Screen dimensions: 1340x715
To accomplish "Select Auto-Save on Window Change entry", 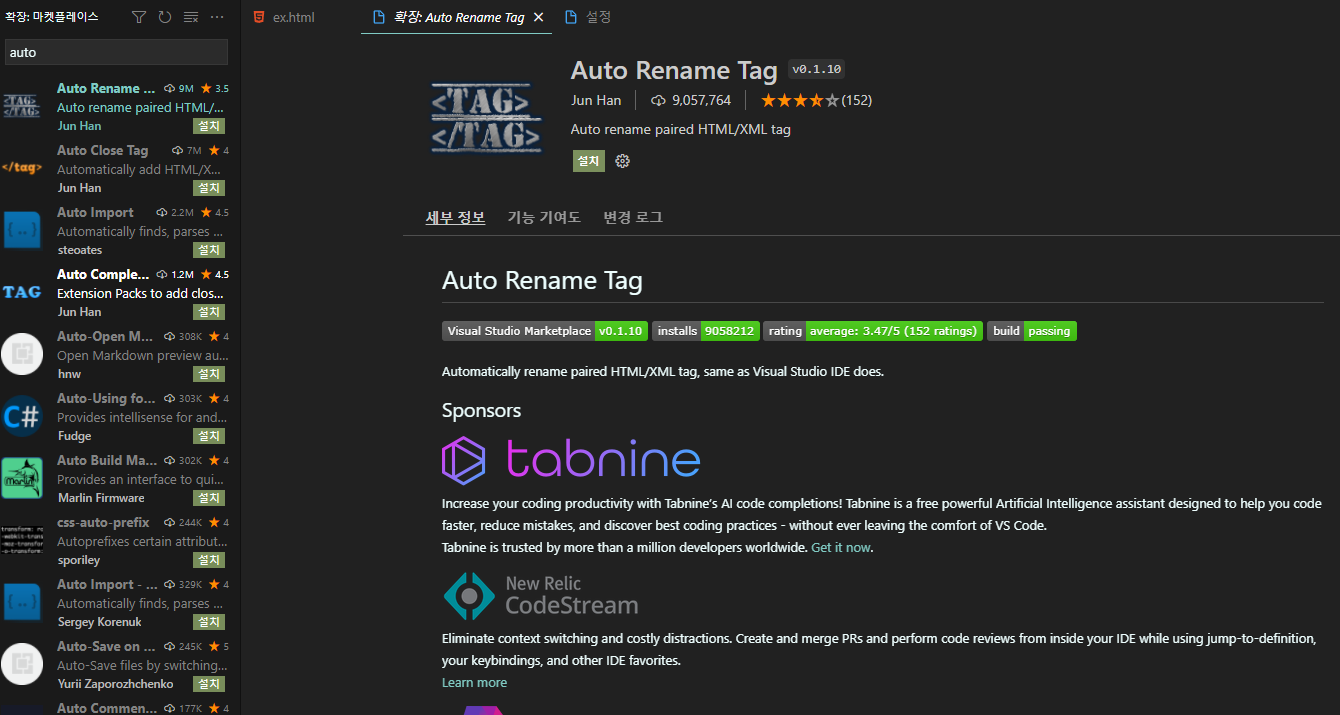I will 120,665.
